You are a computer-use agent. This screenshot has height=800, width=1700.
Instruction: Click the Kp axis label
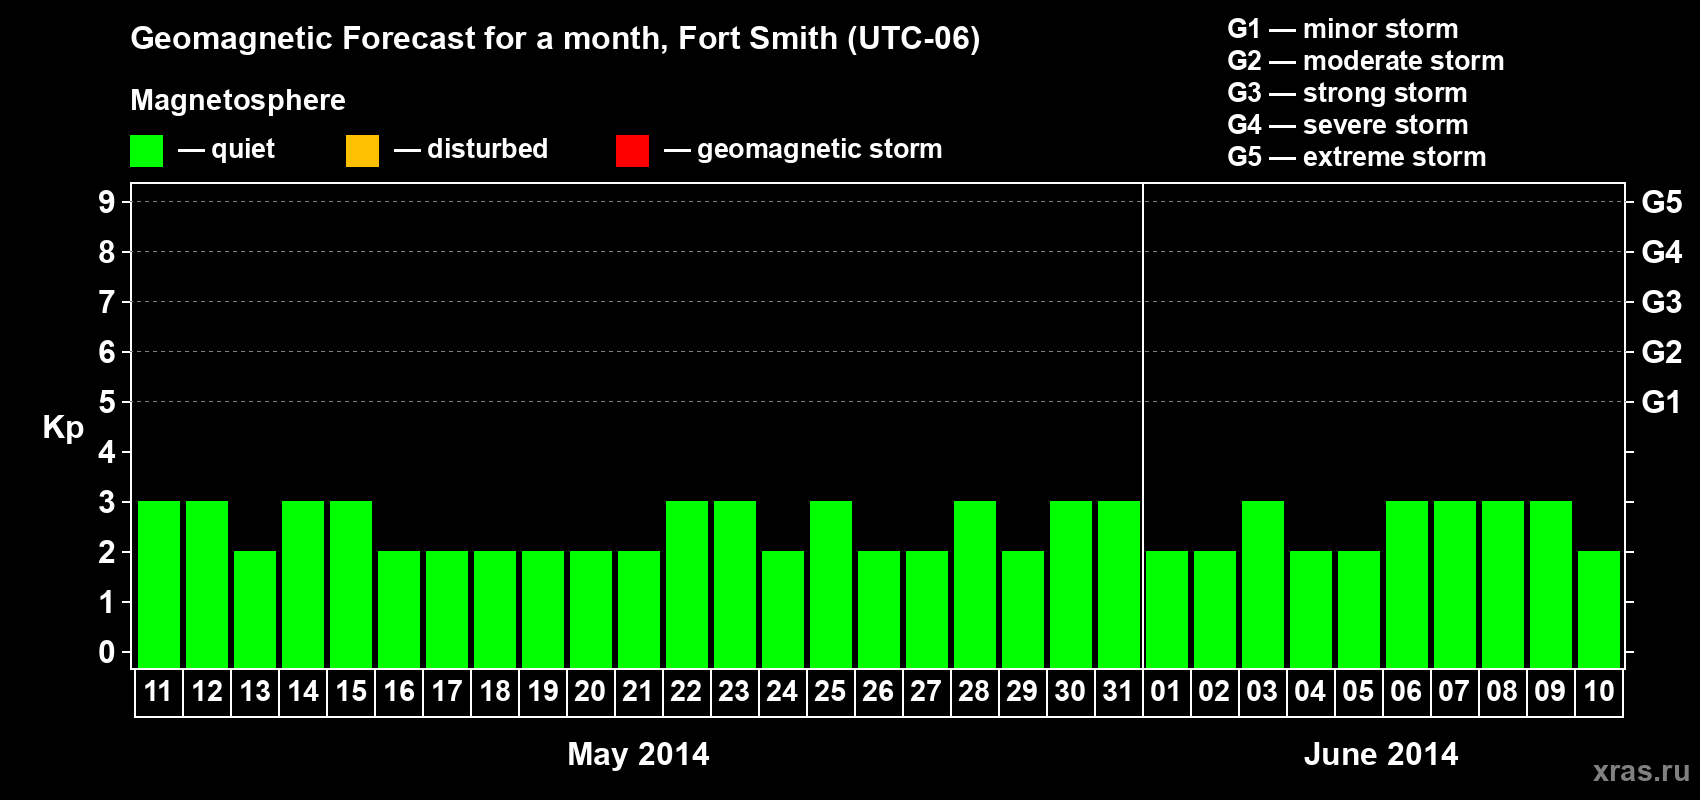point(63,428)
